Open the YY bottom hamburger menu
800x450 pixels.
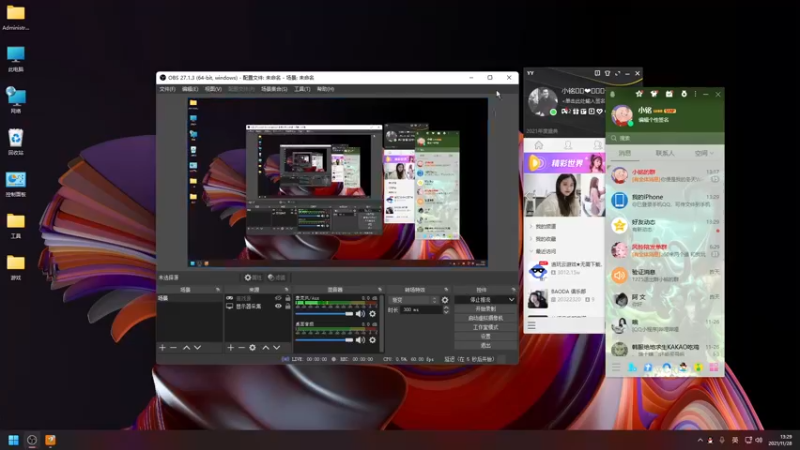tap(532, 325)
